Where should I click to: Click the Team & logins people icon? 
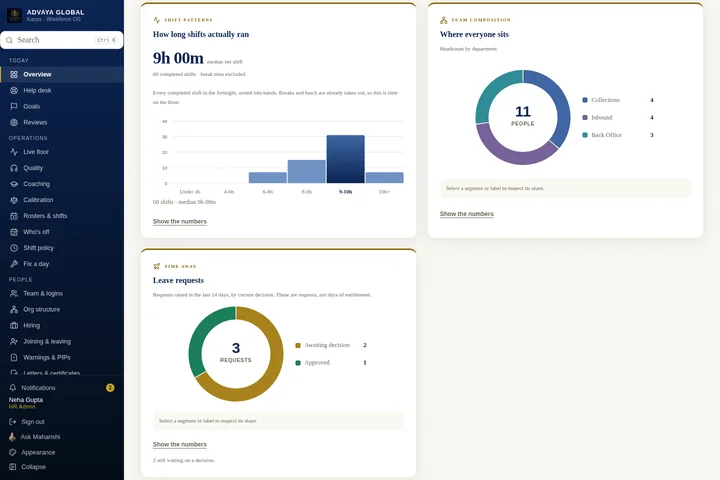[14, 294]
